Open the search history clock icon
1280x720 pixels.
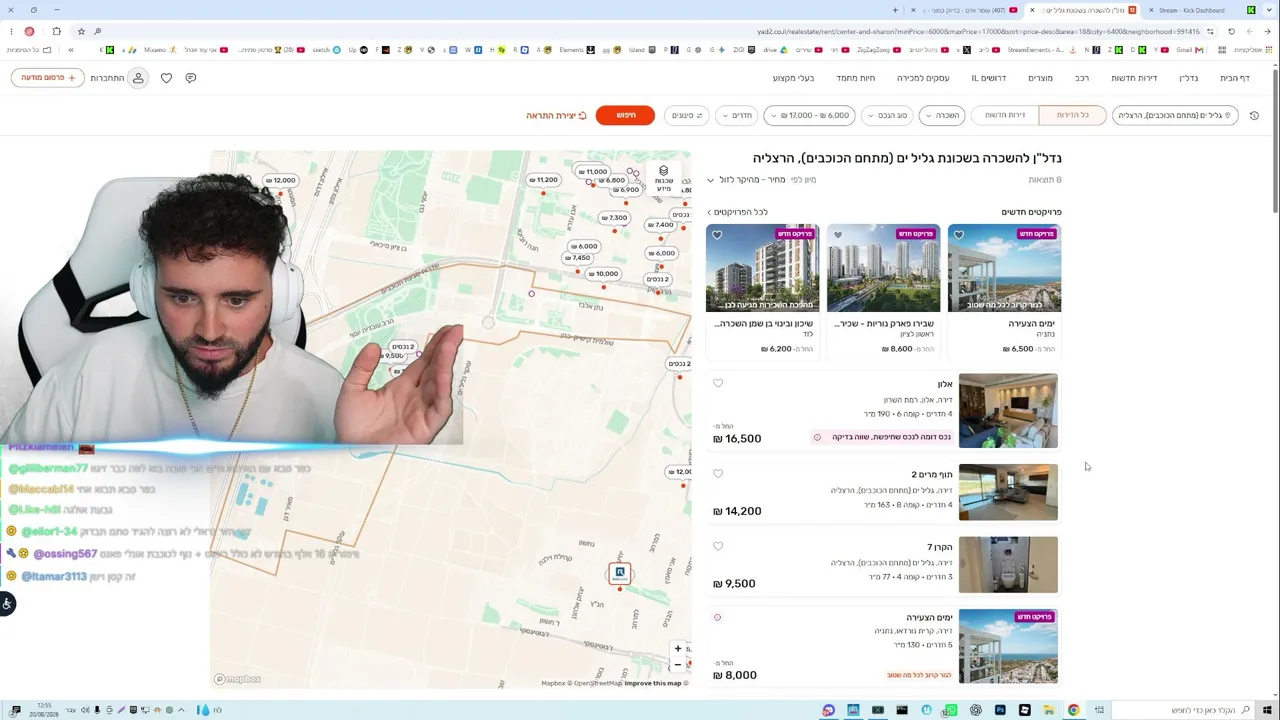pyautogui.click(x=1255, y=116)
